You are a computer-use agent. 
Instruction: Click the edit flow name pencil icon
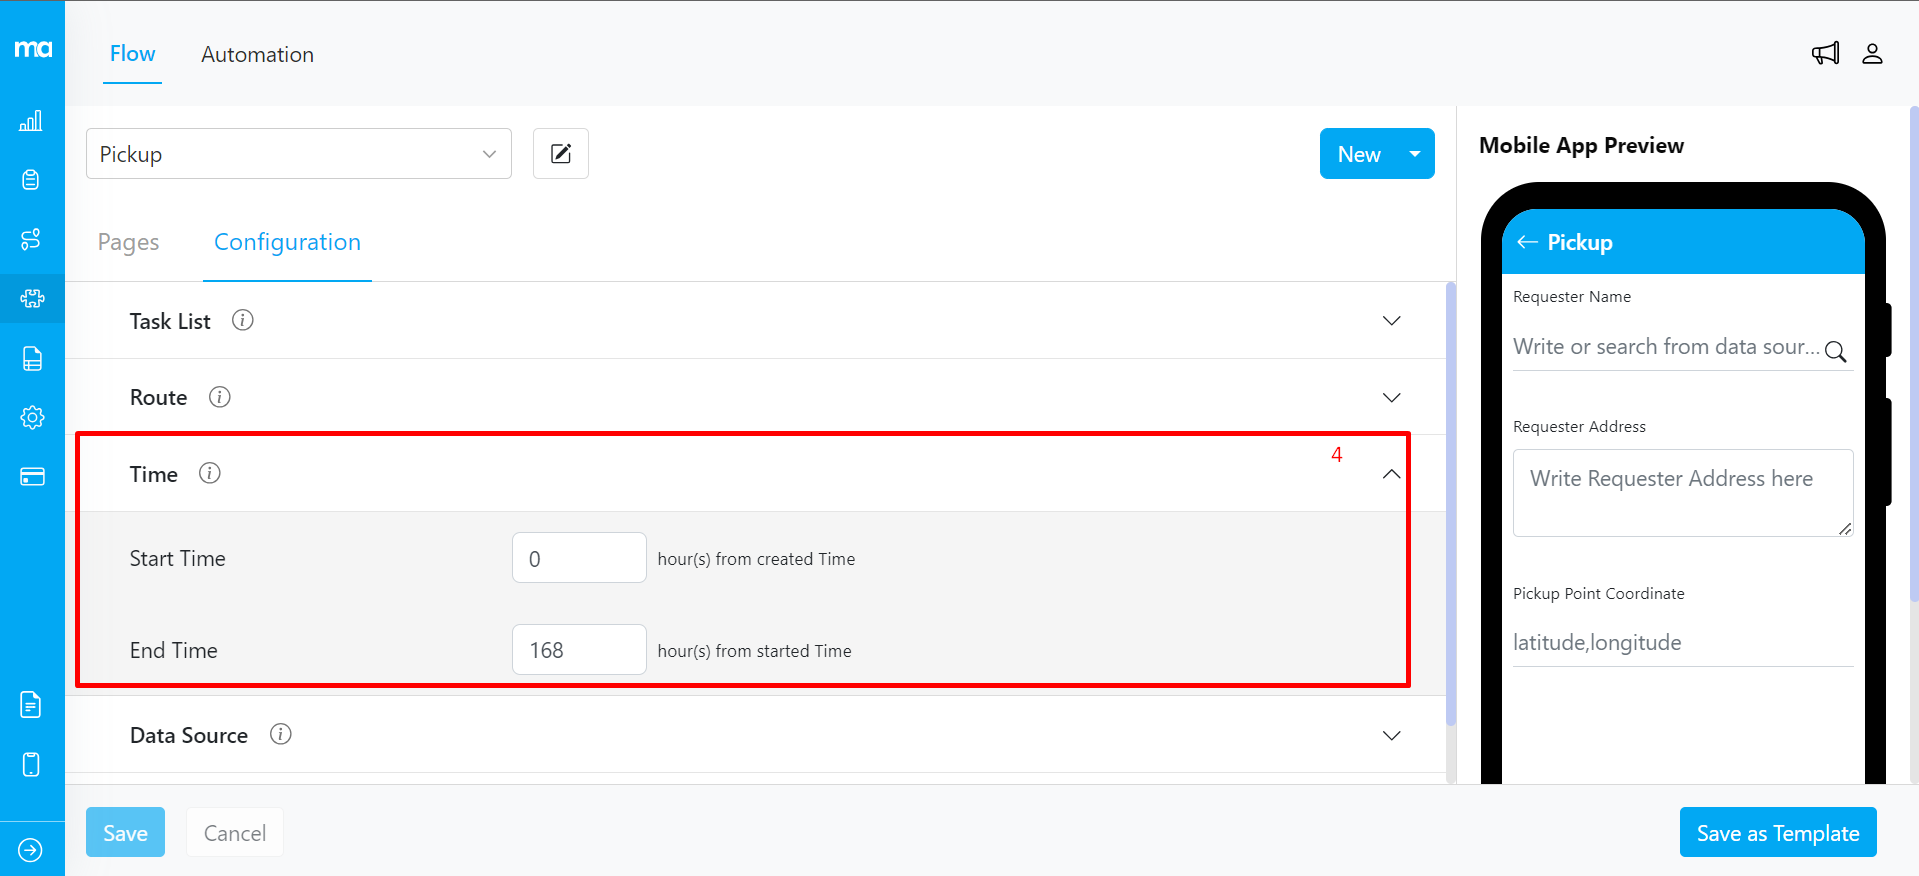point(561,154)
